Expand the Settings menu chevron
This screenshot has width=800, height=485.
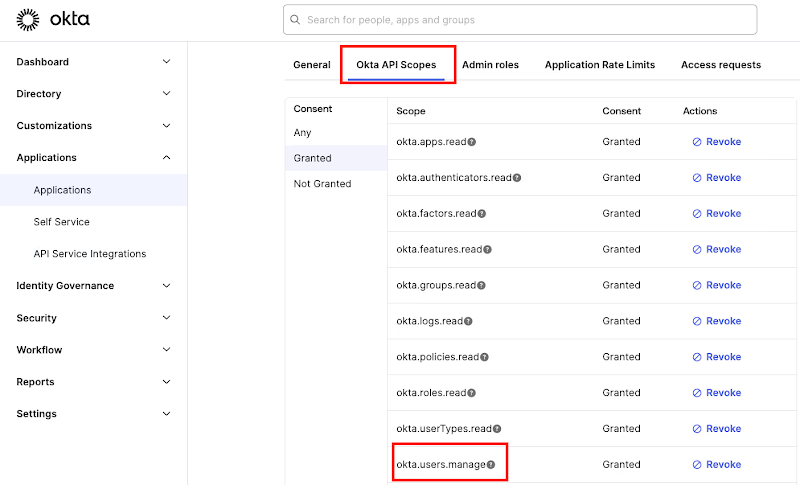pyautogui.click(x=166, y=414)
